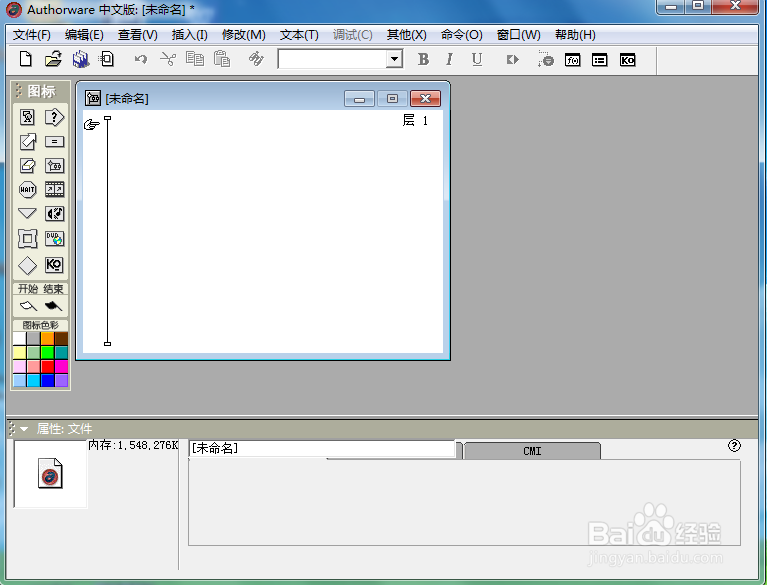Collapse the 属性: 文件 panel triangle
This screenshot has width=767, height=585.
[23, 429]
